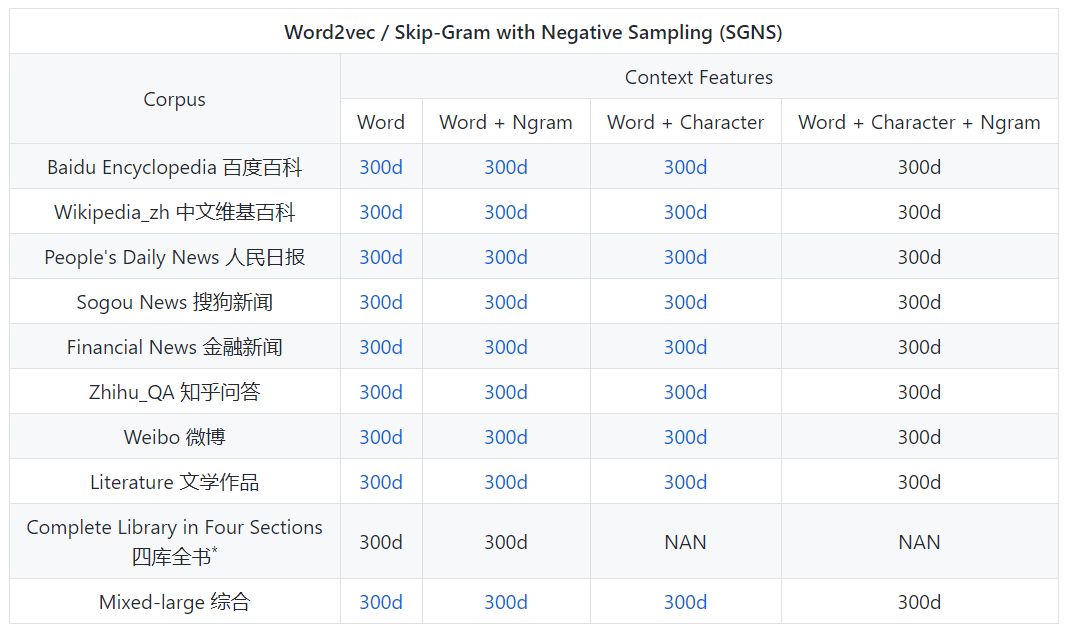
Task: Open People's Daily News Word + Ngram 300d link
Action: pyautogui.click(x=506, y=257)
